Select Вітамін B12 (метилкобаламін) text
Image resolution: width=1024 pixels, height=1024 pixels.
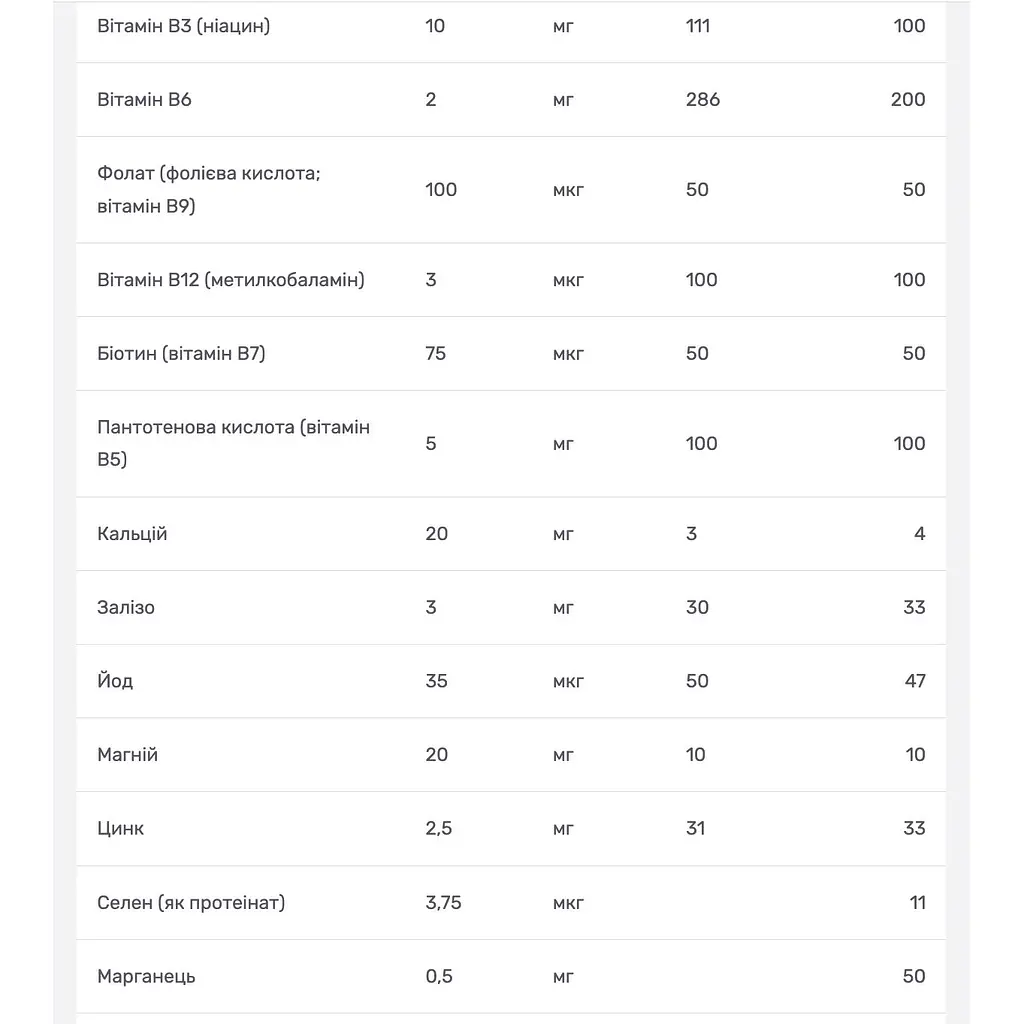pos(231,280)
